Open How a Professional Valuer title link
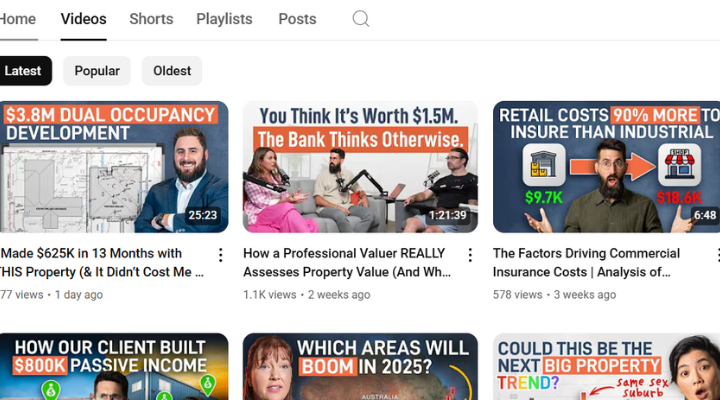The height and width of the screenshot is (400, 720). (x=347, y=263)
